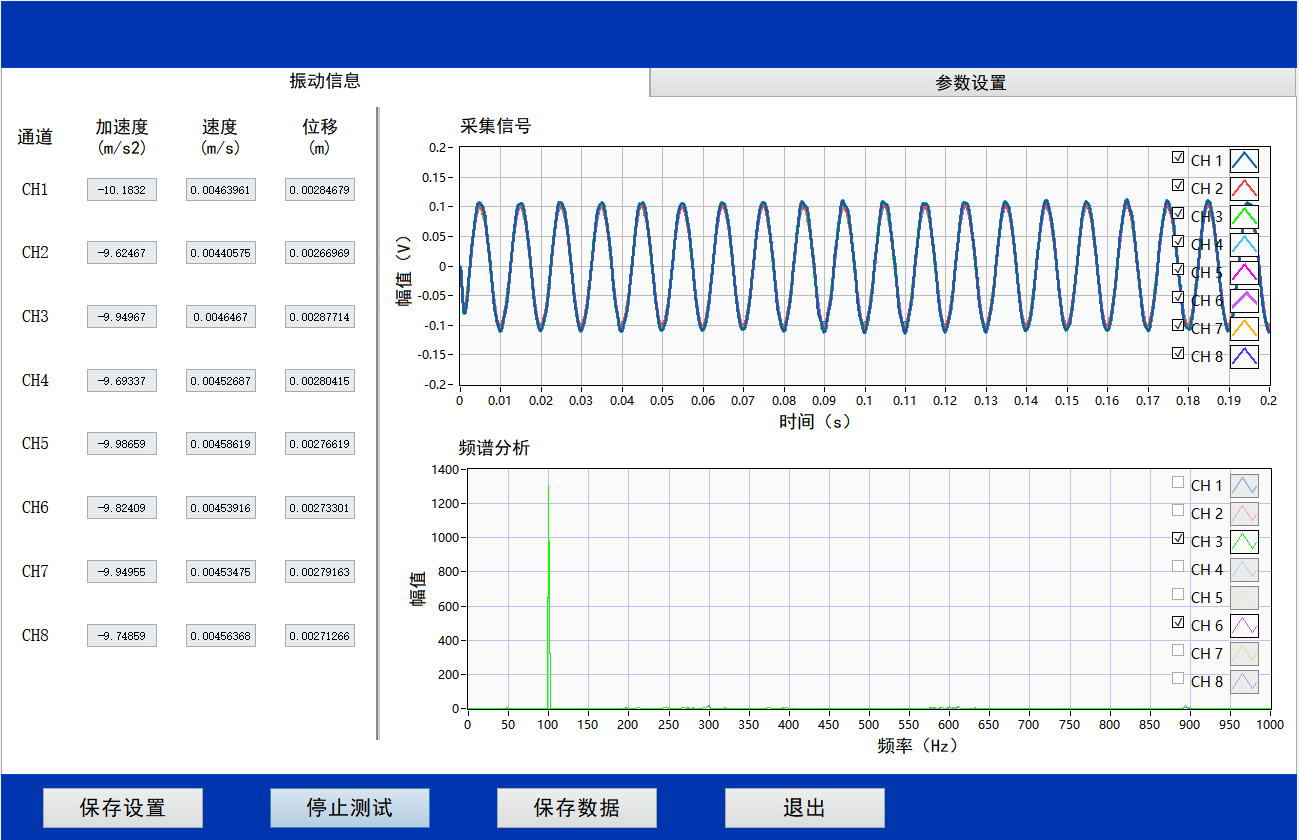Uncheck CH 7 checkbox in 采集信号 legend

coord(1178,325)
